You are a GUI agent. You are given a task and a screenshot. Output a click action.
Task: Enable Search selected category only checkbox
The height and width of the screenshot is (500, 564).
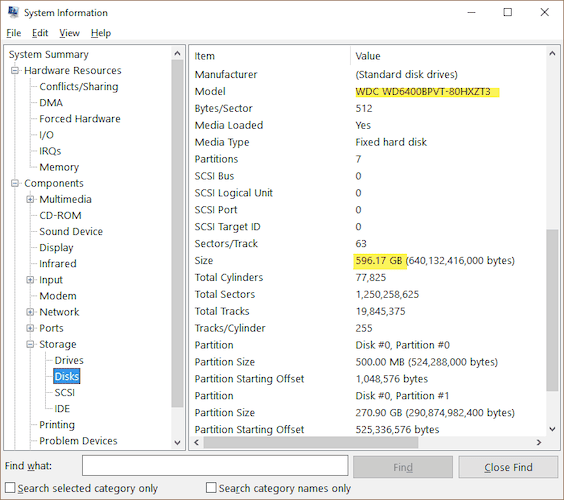10,488
